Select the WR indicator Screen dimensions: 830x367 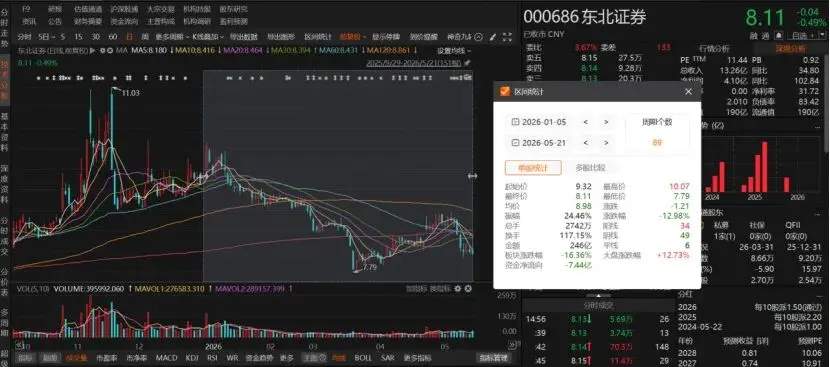tap(232, 358)
